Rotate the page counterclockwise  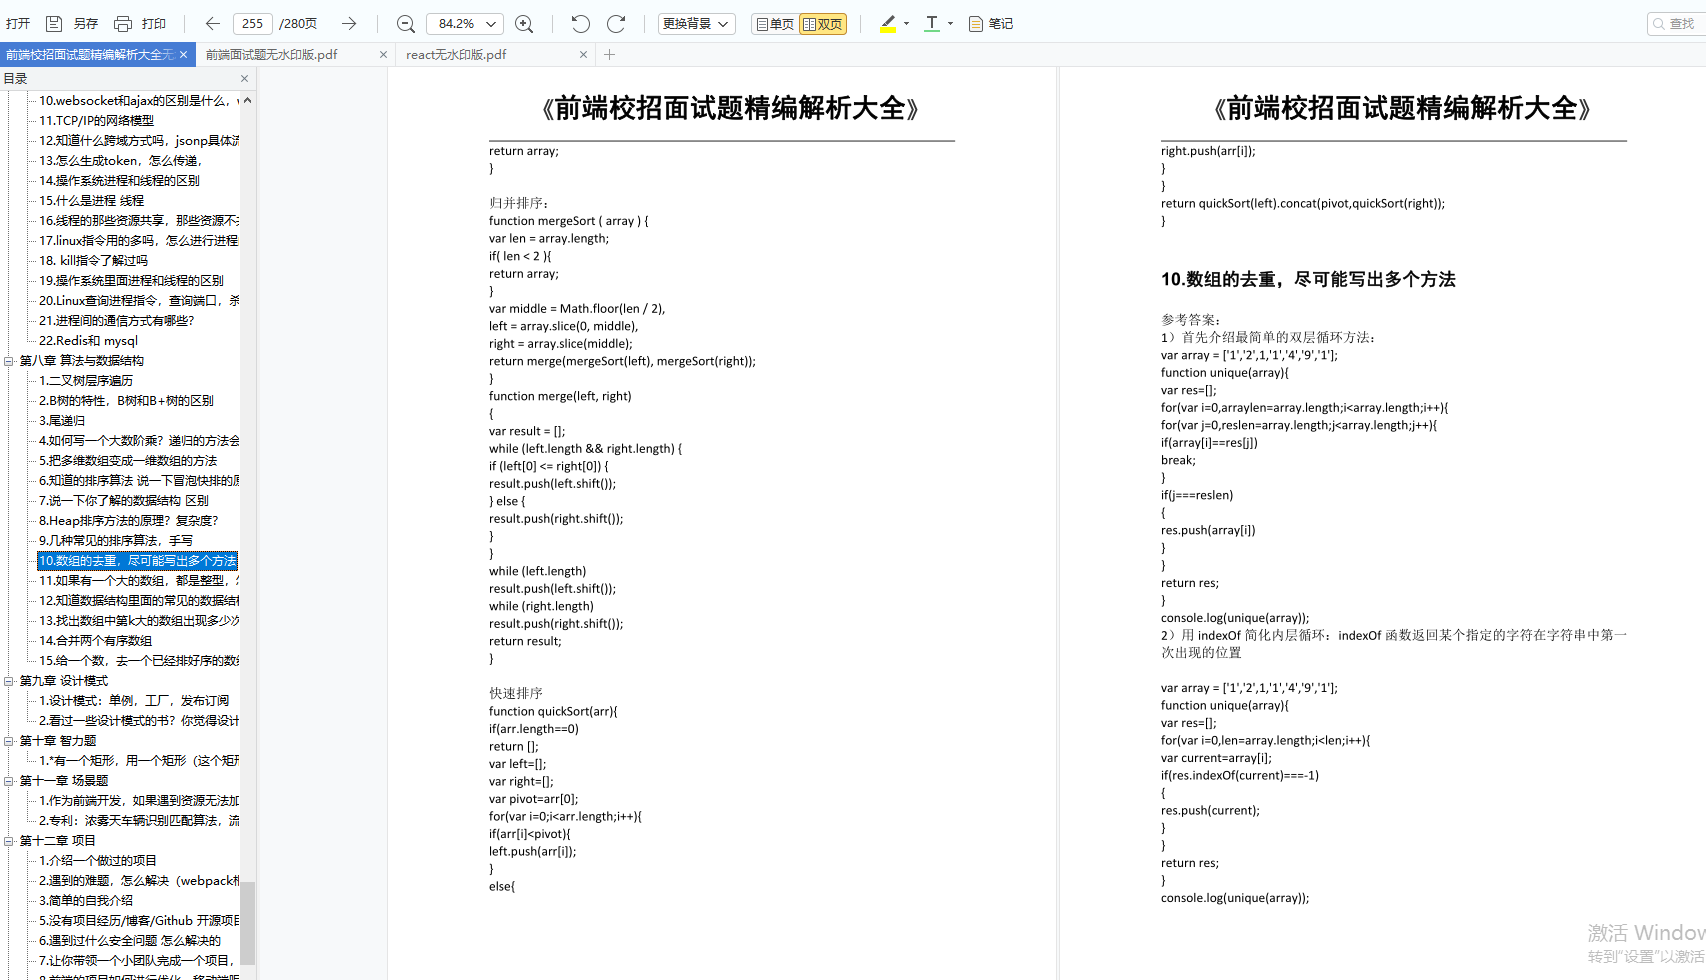581,23
